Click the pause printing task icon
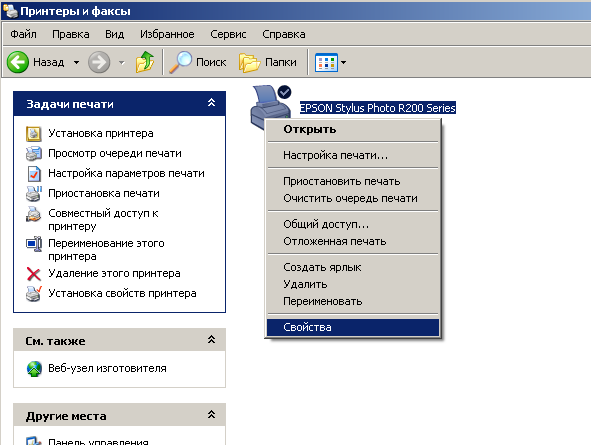The width and height of the screenshot is (591, 445). point(34,193)
